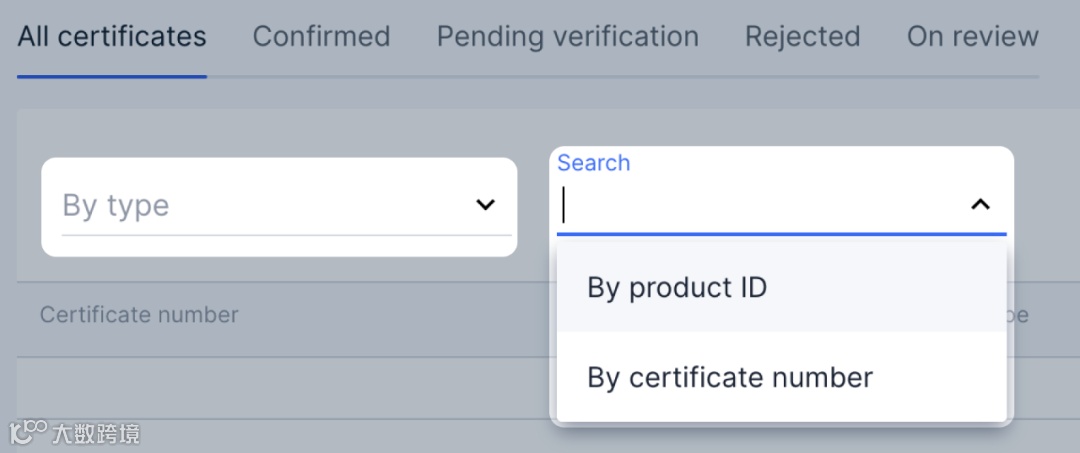
Task: Click the blue underline of Search field
Action: tap(780, 234)
